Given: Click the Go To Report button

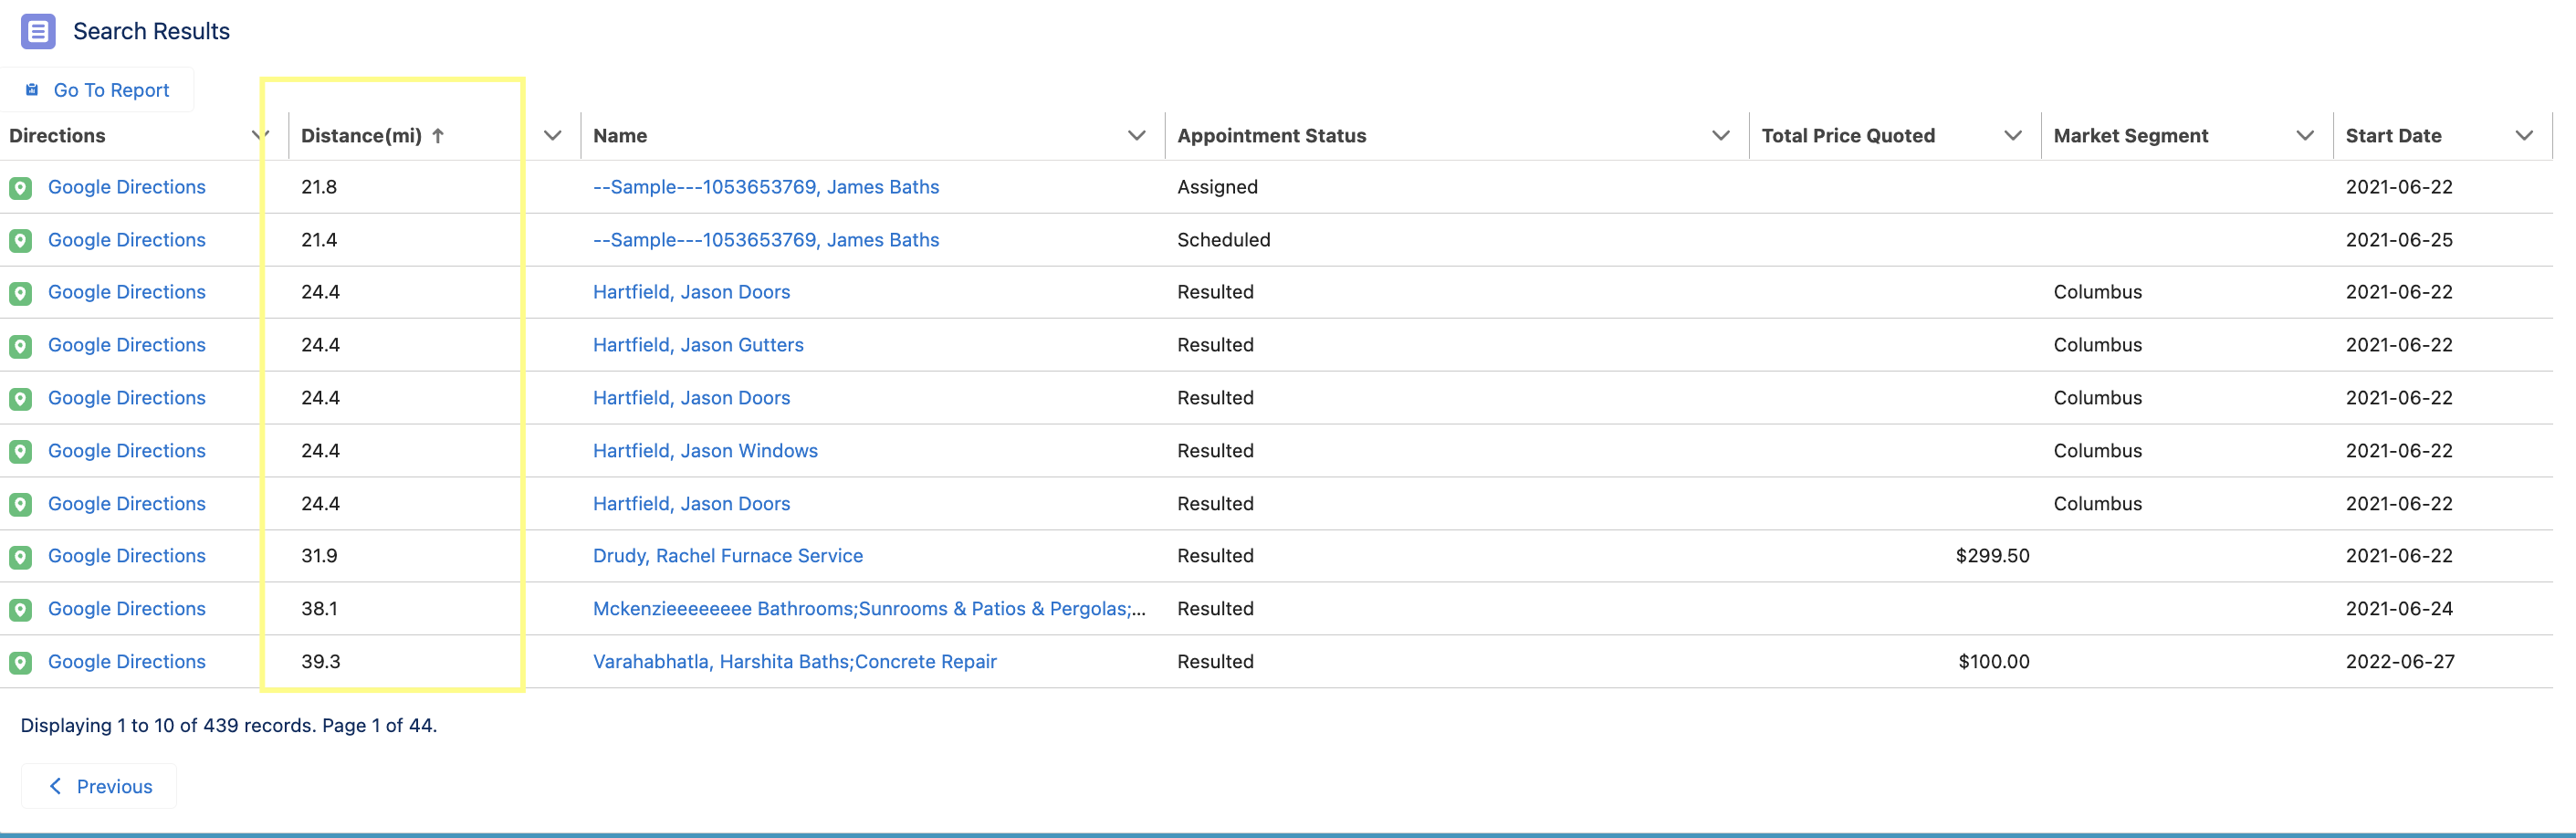Looking at the screenshot, I should [x=97, y=90].
